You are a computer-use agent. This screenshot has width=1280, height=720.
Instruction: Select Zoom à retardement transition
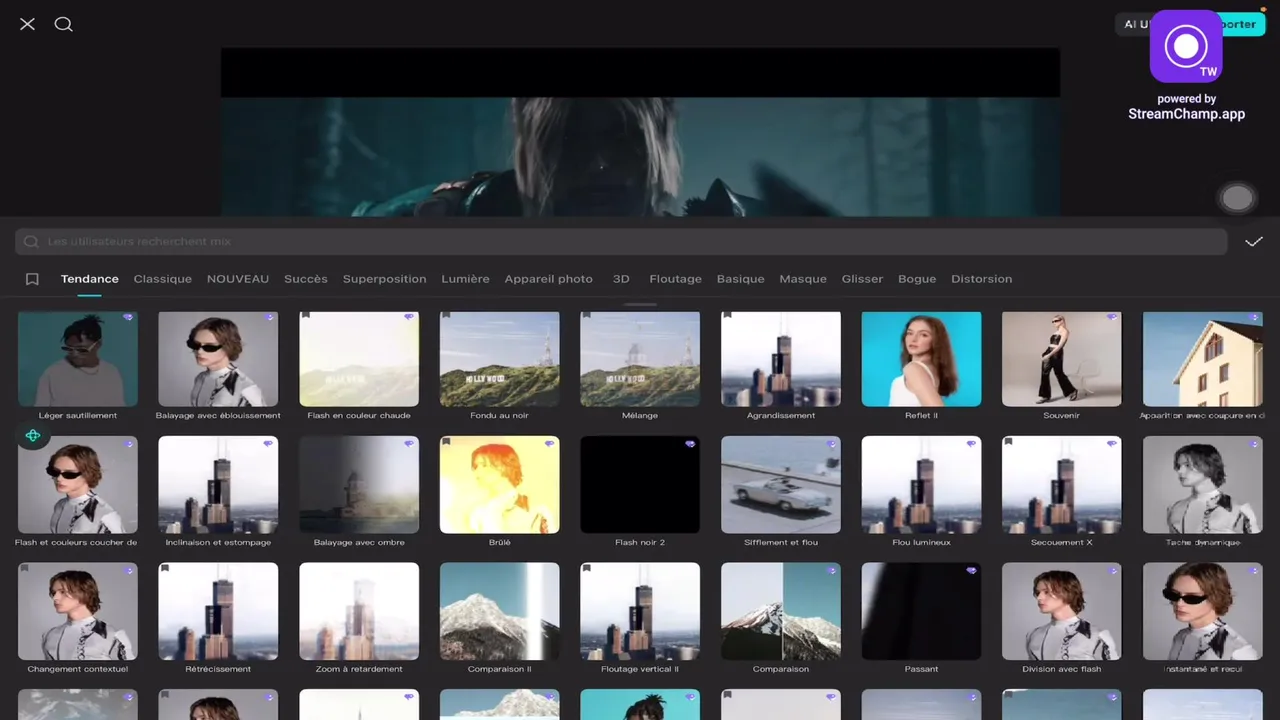[359, 611]
